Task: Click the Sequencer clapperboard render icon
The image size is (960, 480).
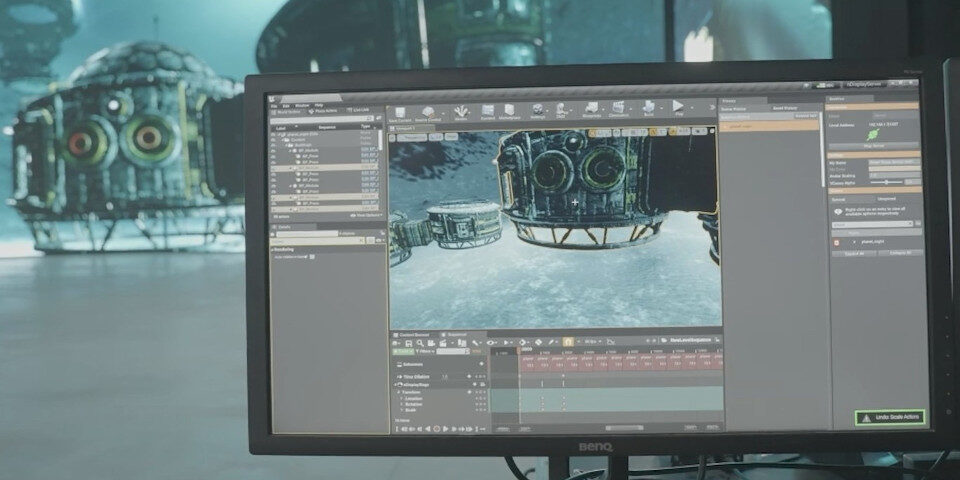Action: [x=443, y=343]
